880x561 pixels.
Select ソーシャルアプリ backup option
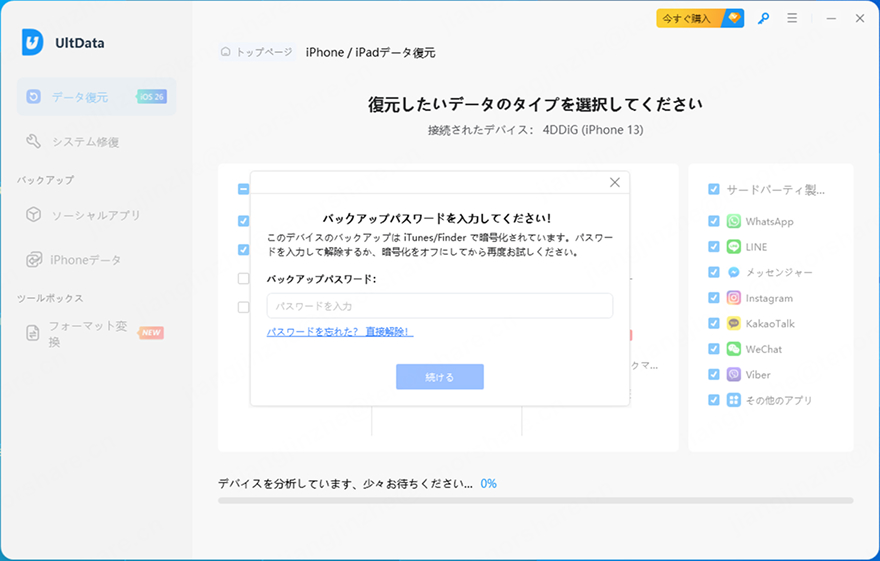click(x=95, y=215)
